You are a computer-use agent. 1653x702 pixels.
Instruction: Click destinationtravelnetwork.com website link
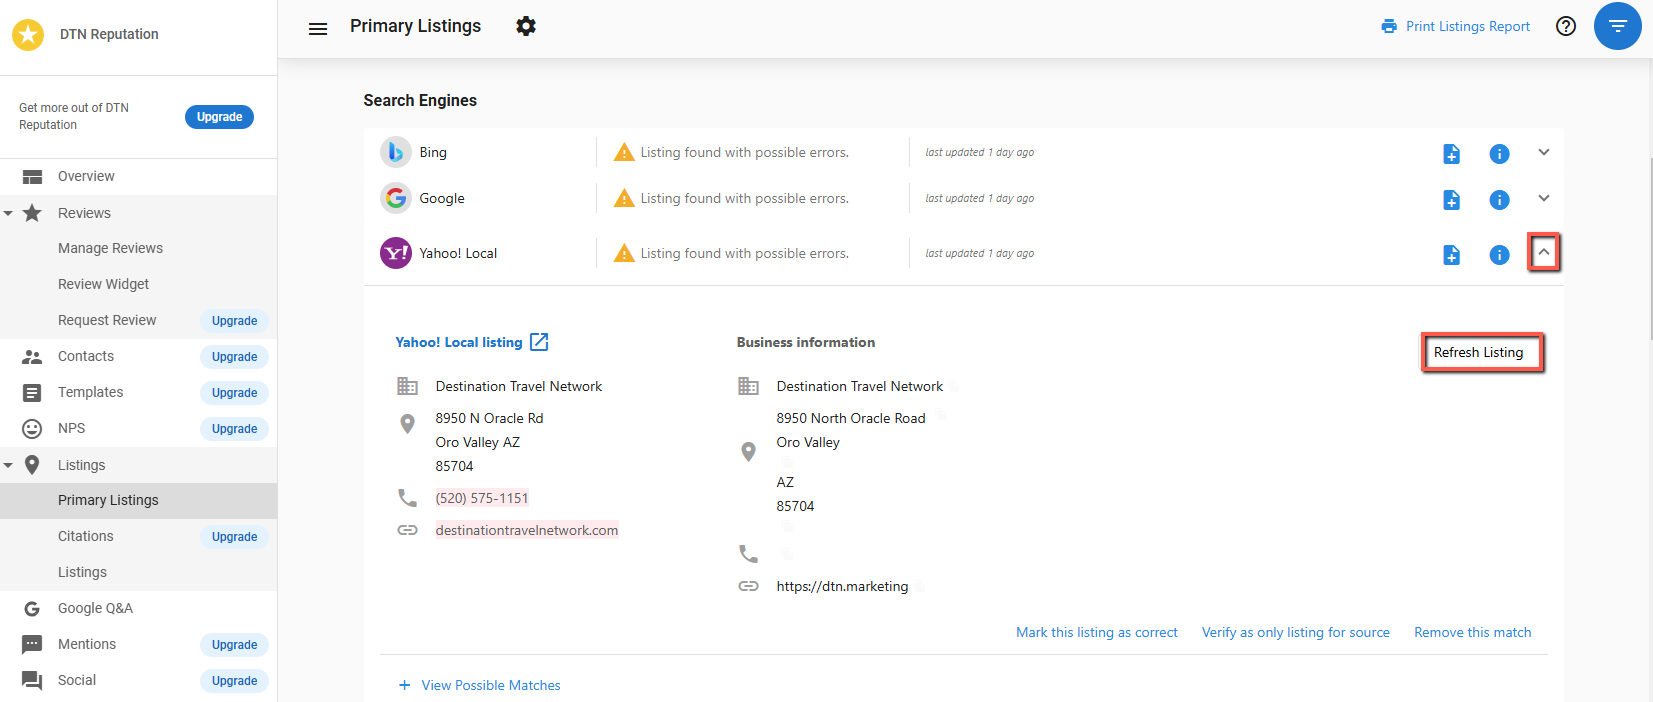point(527,530)
